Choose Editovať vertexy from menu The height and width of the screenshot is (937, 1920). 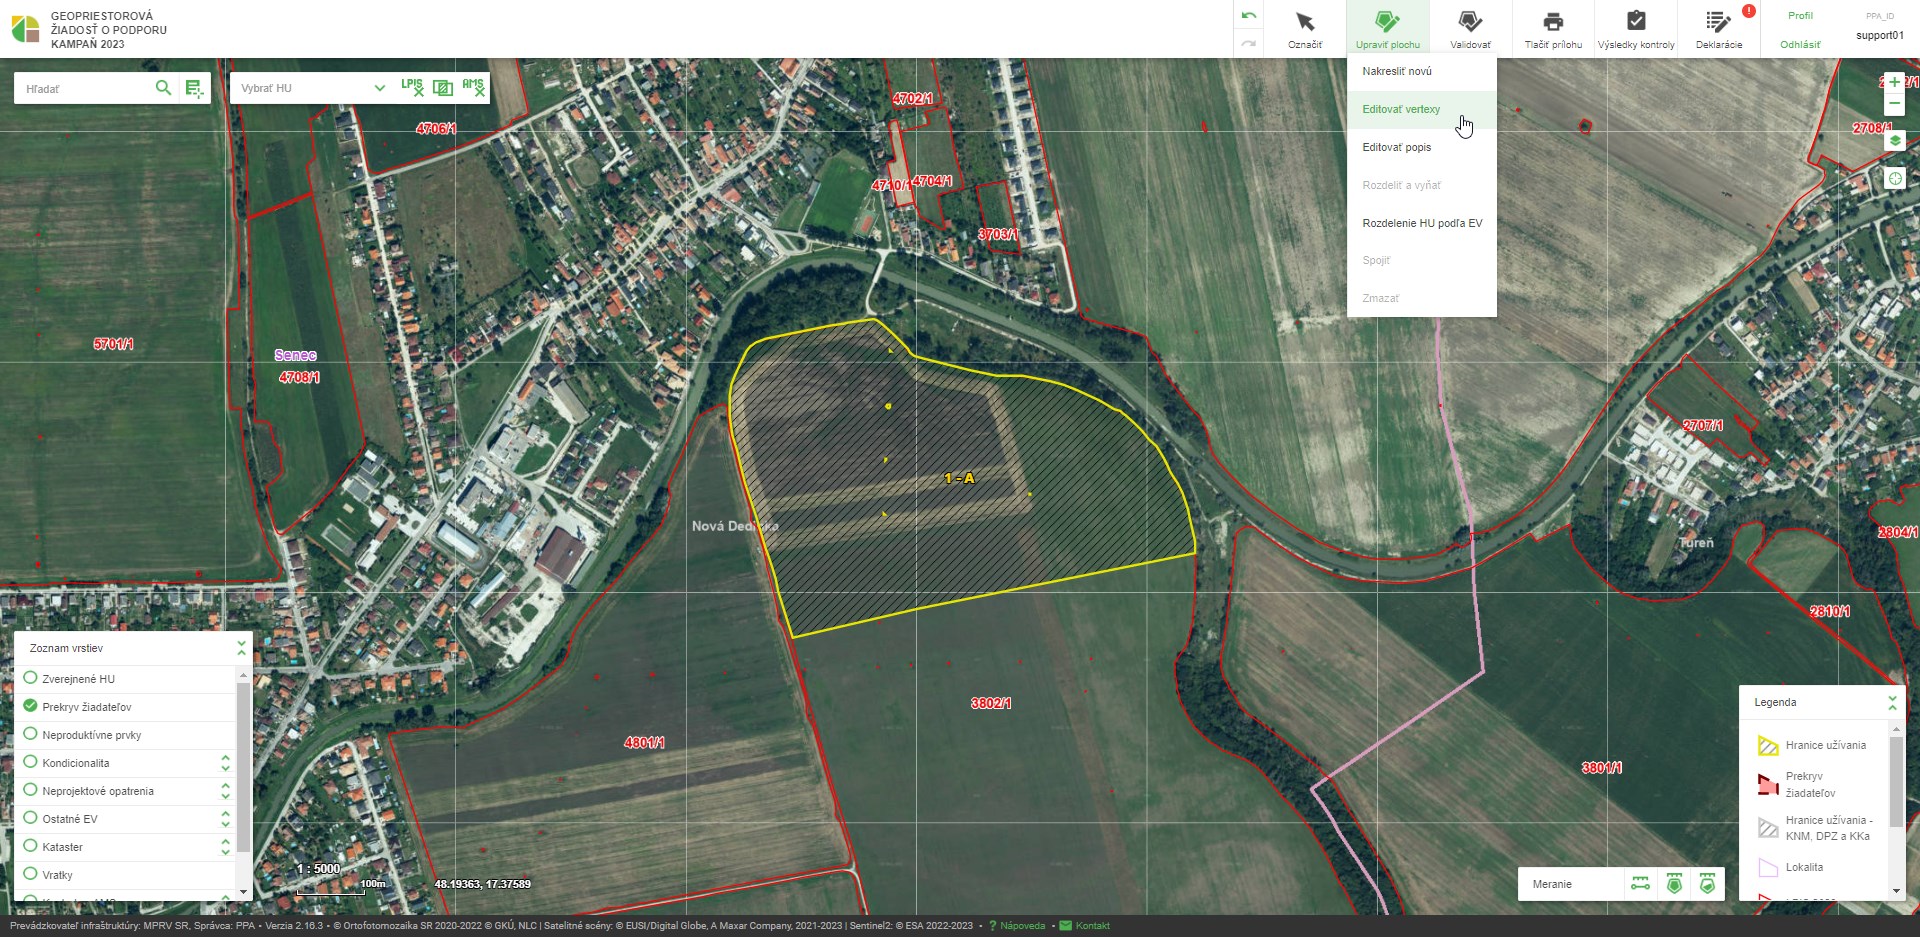[1401, 109]
